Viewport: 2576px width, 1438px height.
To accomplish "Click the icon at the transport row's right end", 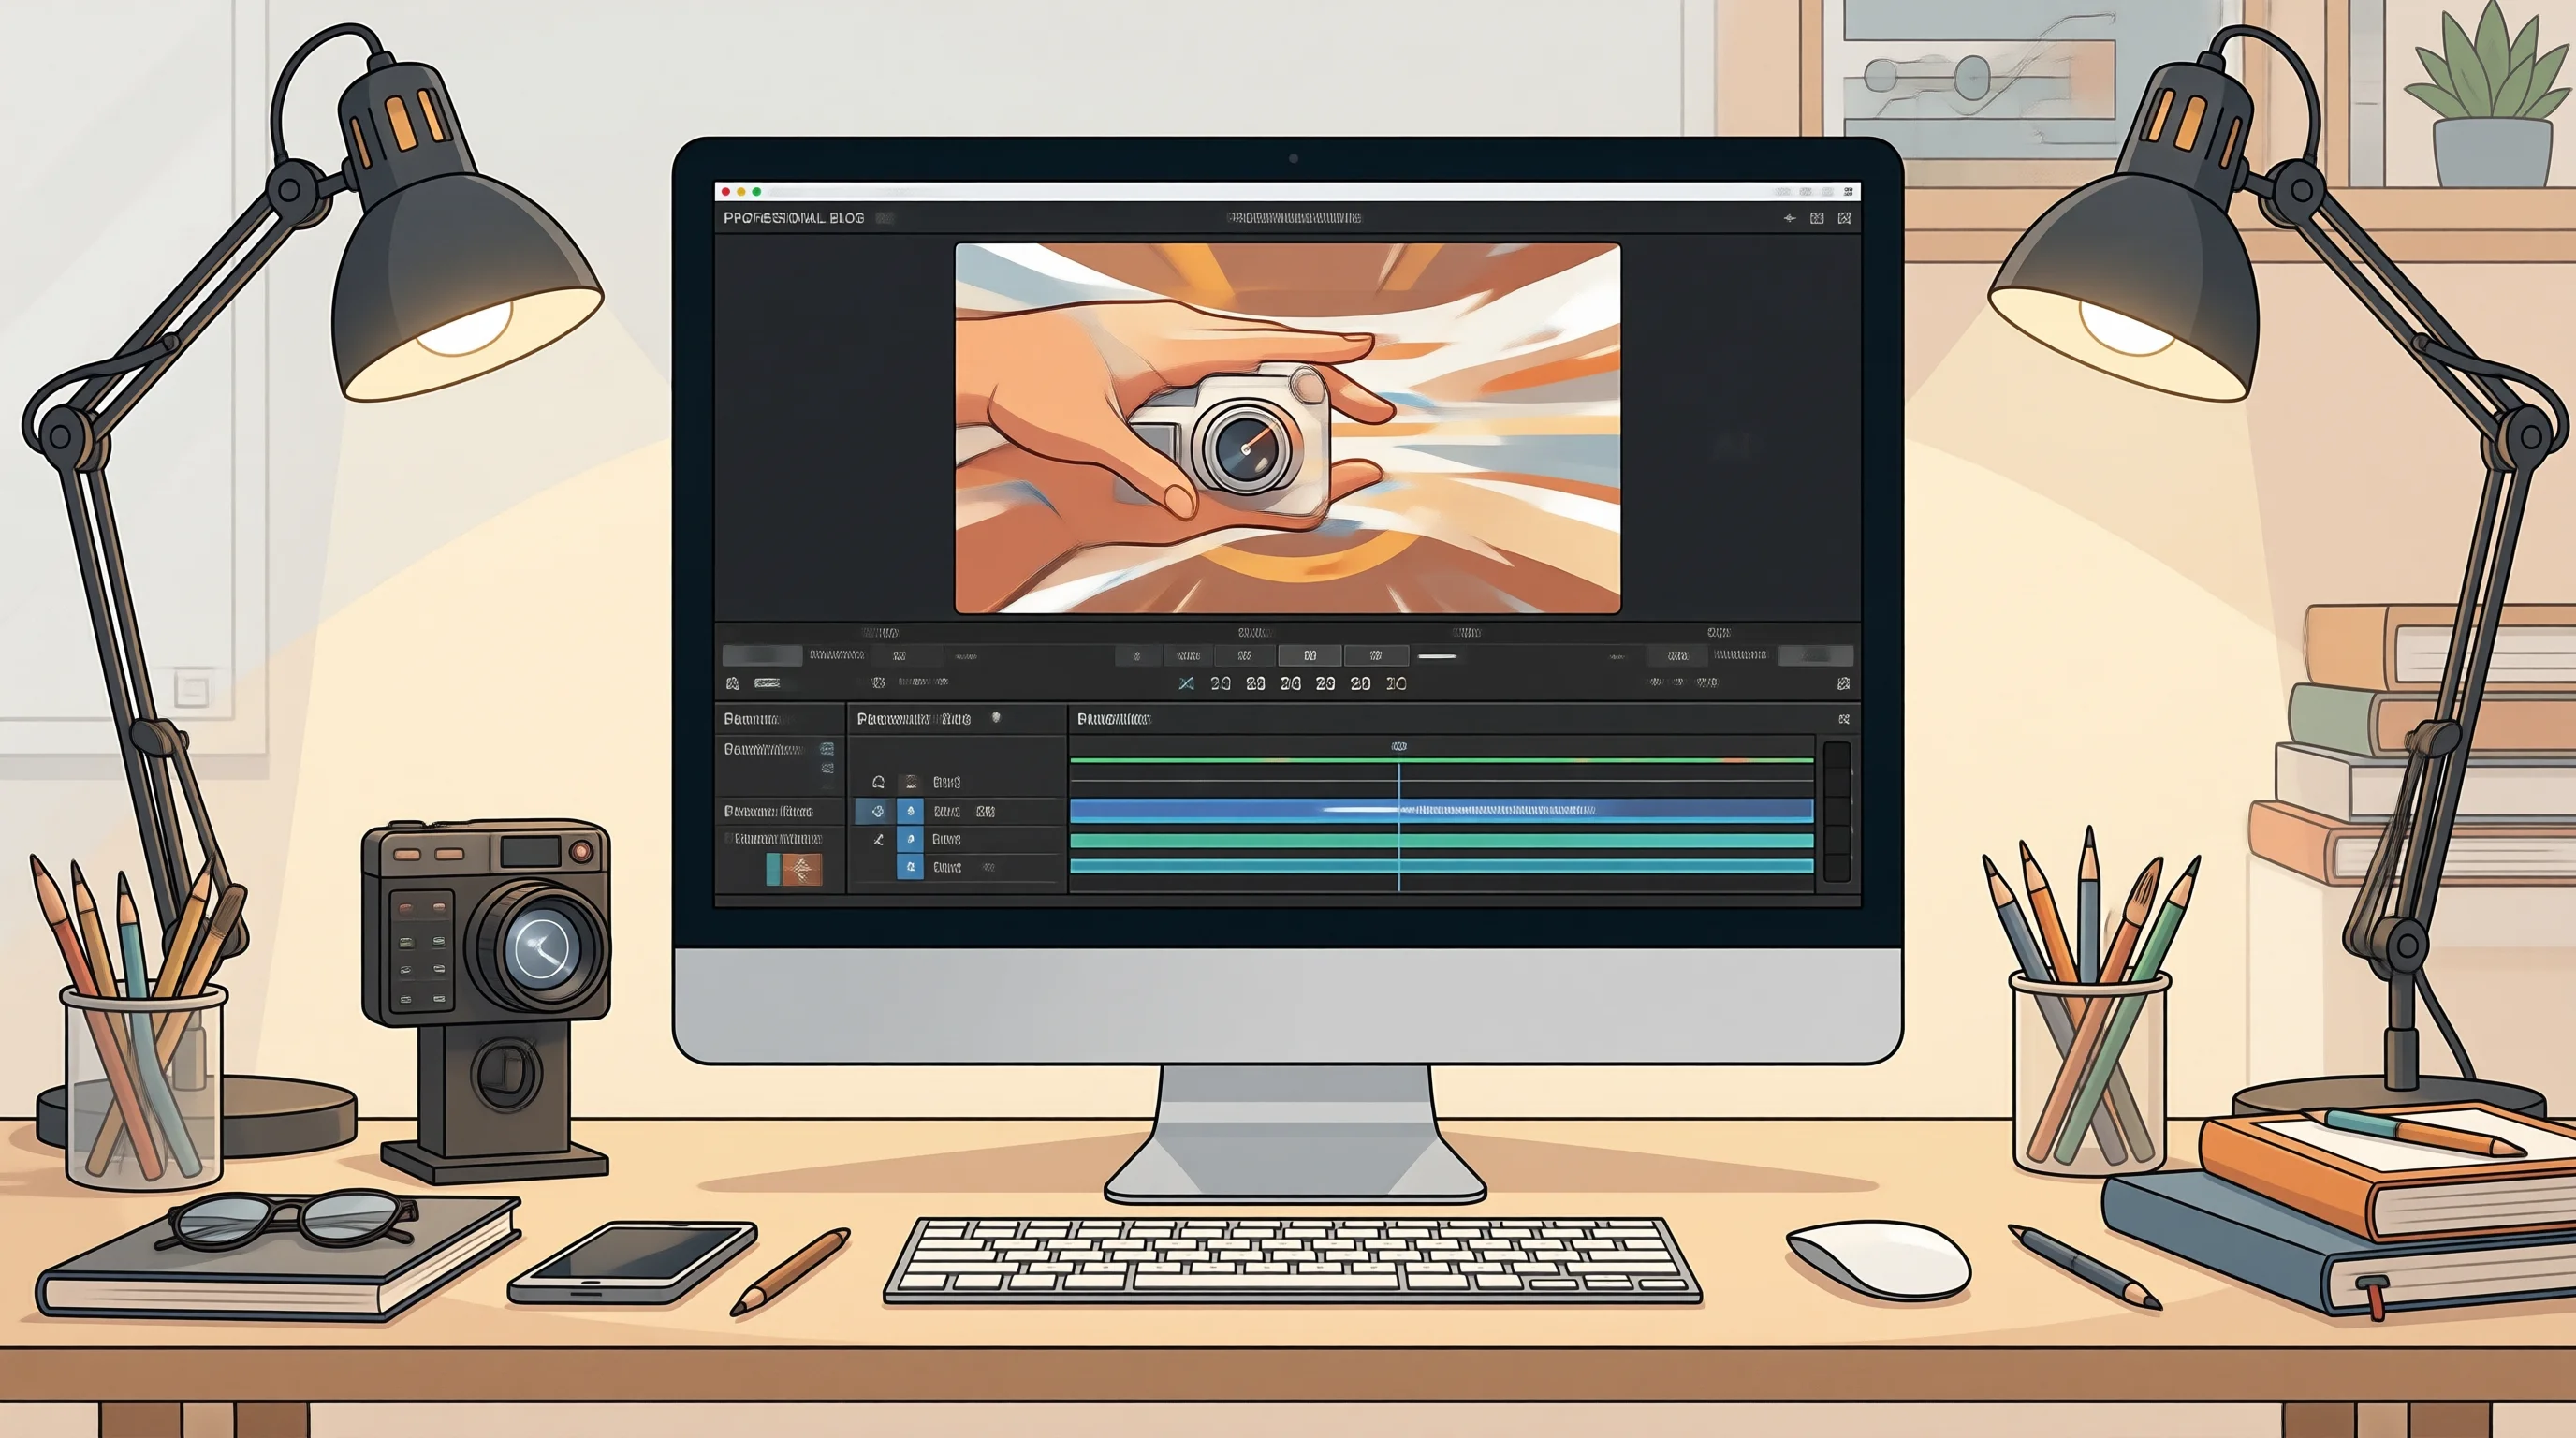I will tap(1843, 684).
